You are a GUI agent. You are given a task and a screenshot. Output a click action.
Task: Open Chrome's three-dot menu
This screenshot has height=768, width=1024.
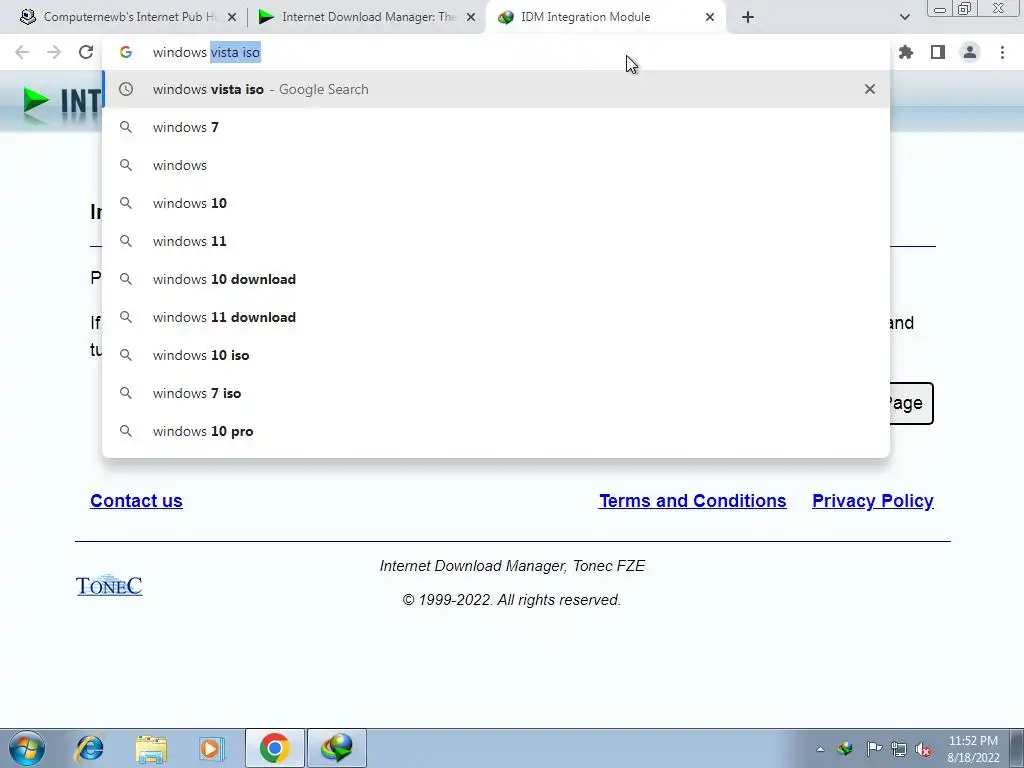point(1002,52)
